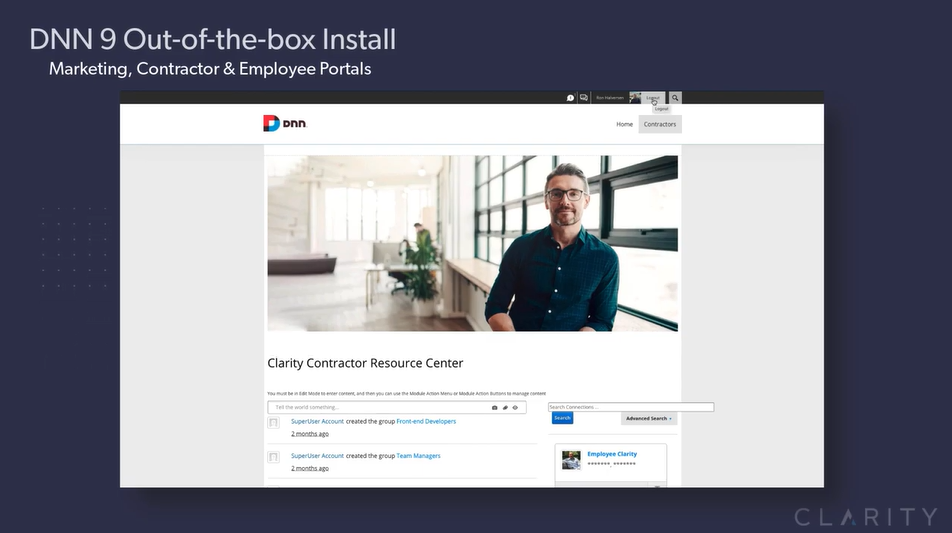The image size is (952, 533).
Task: Click the search magnifier icon in top bar
Action: point(675,98)
